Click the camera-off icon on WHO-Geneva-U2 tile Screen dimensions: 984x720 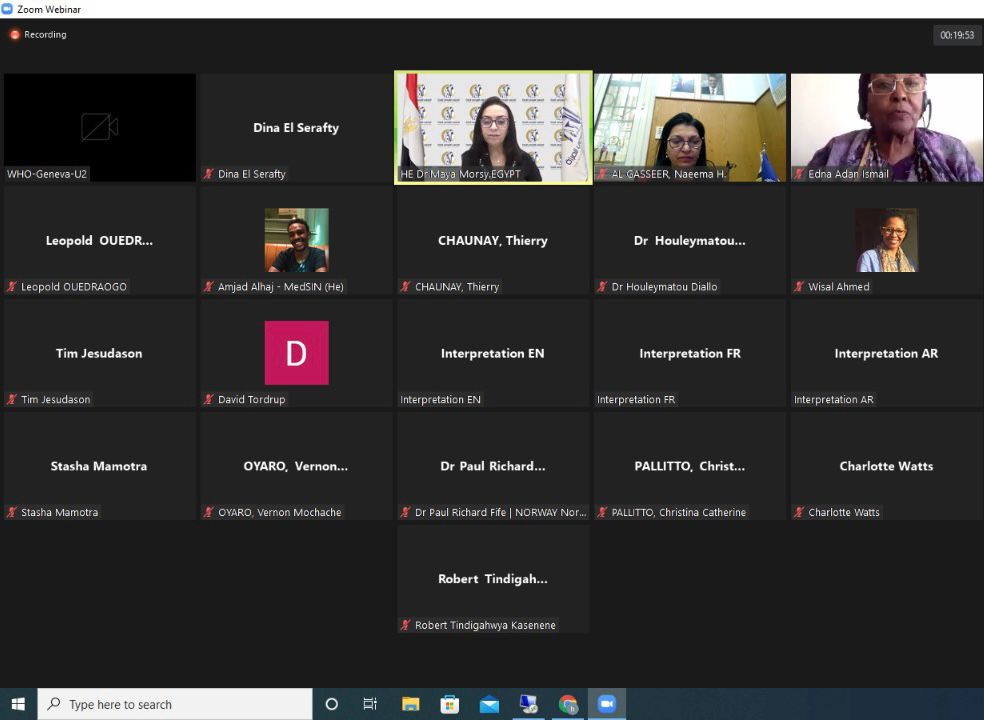click(99, 127)
